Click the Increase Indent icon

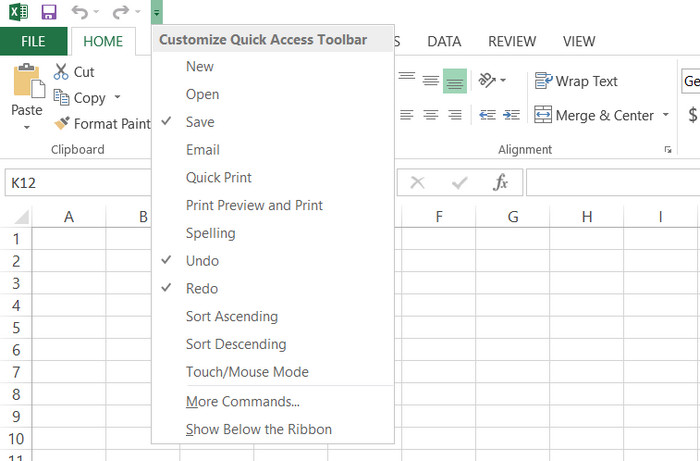coord(511,115)
